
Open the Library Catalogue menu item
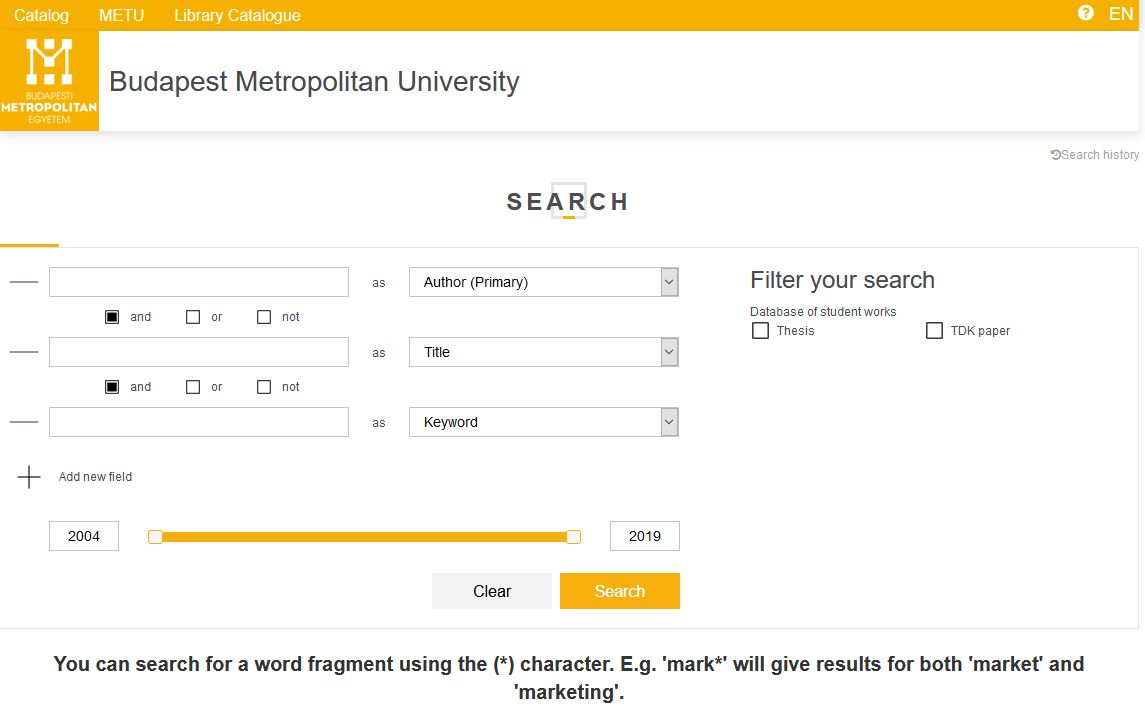(237, 15)
